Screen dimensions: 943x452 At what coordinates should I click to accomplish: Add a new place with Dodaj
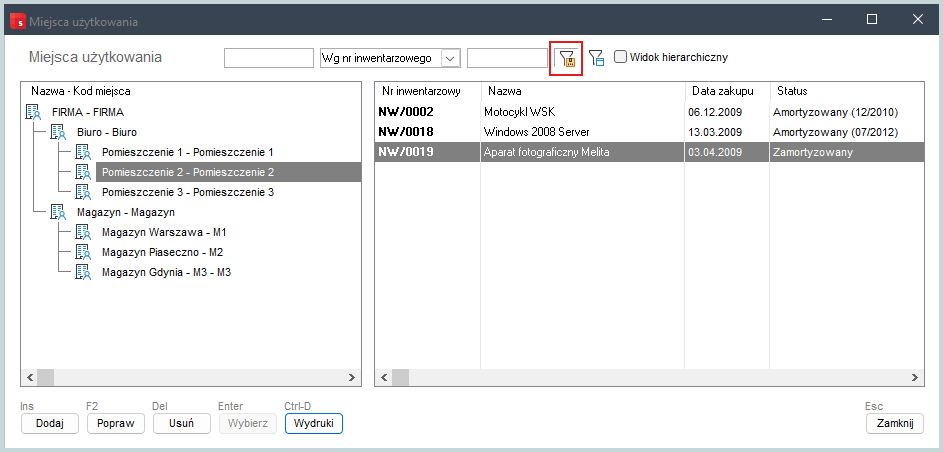point(49,423)
